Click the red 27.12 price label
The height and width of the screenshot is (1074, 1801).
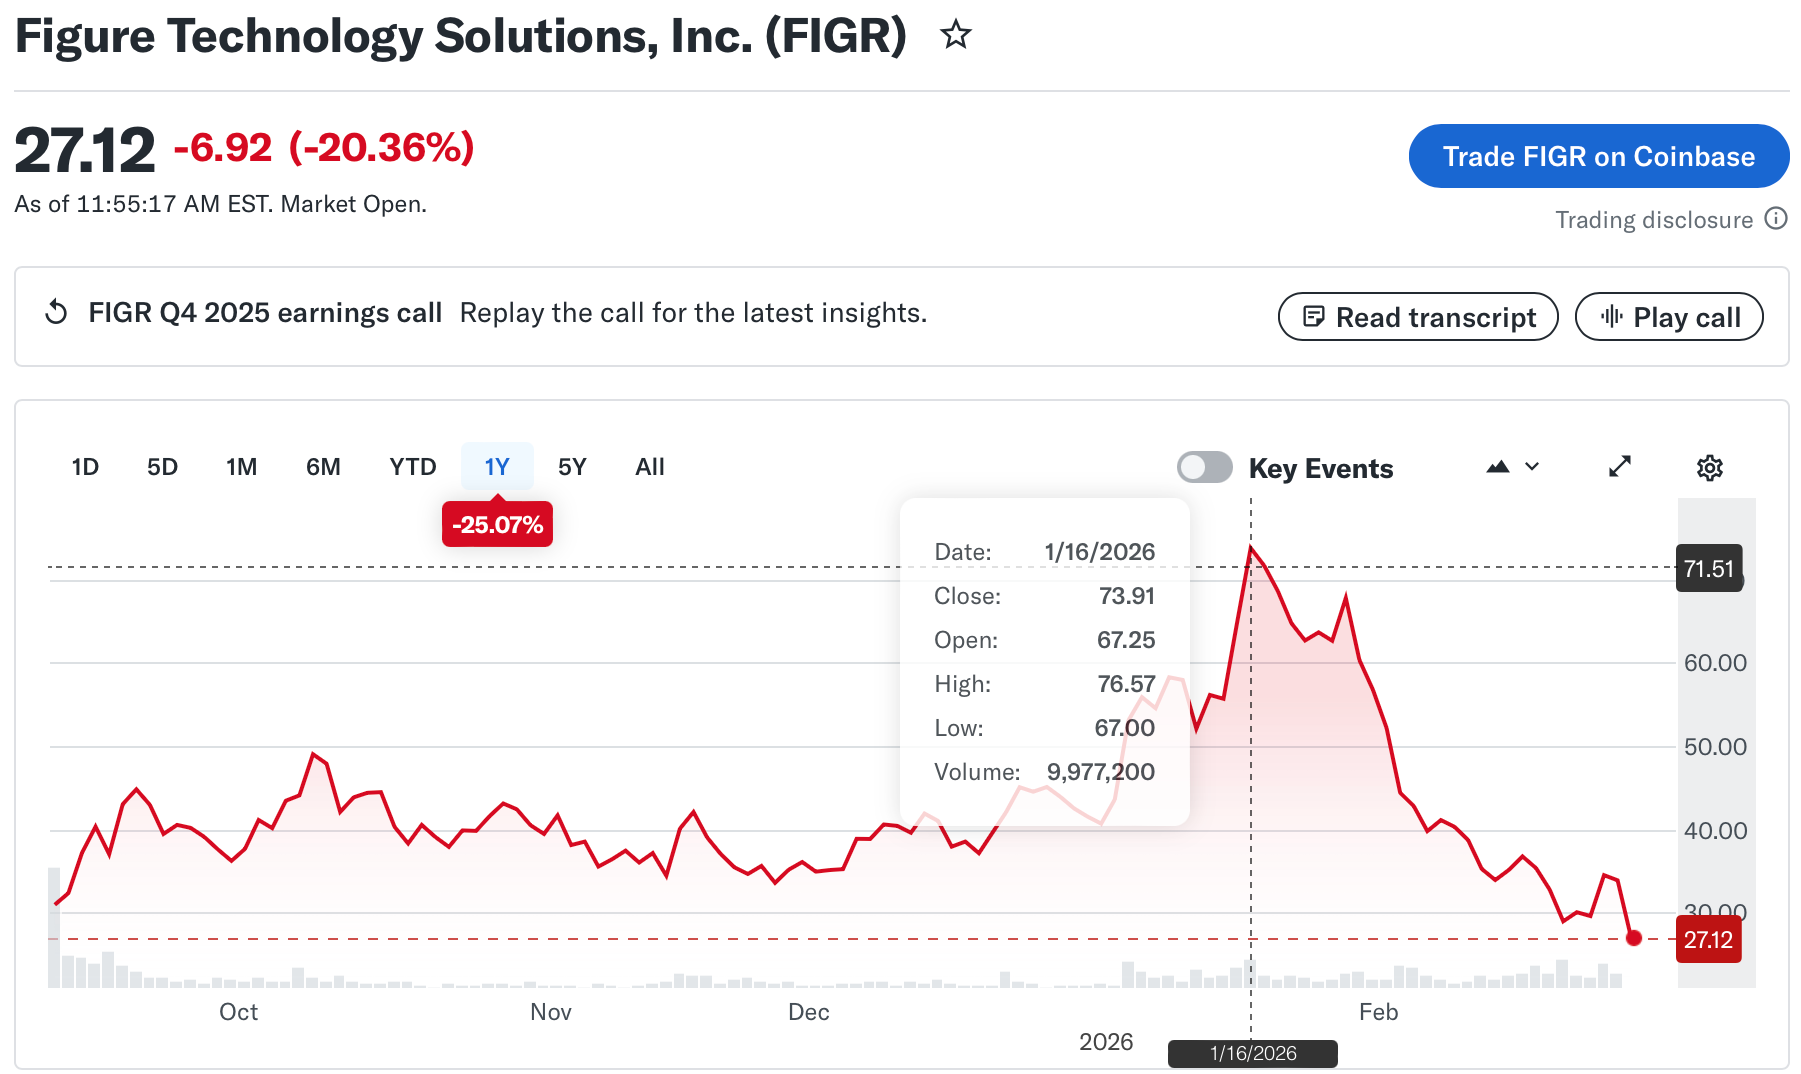pos(1709,939)
